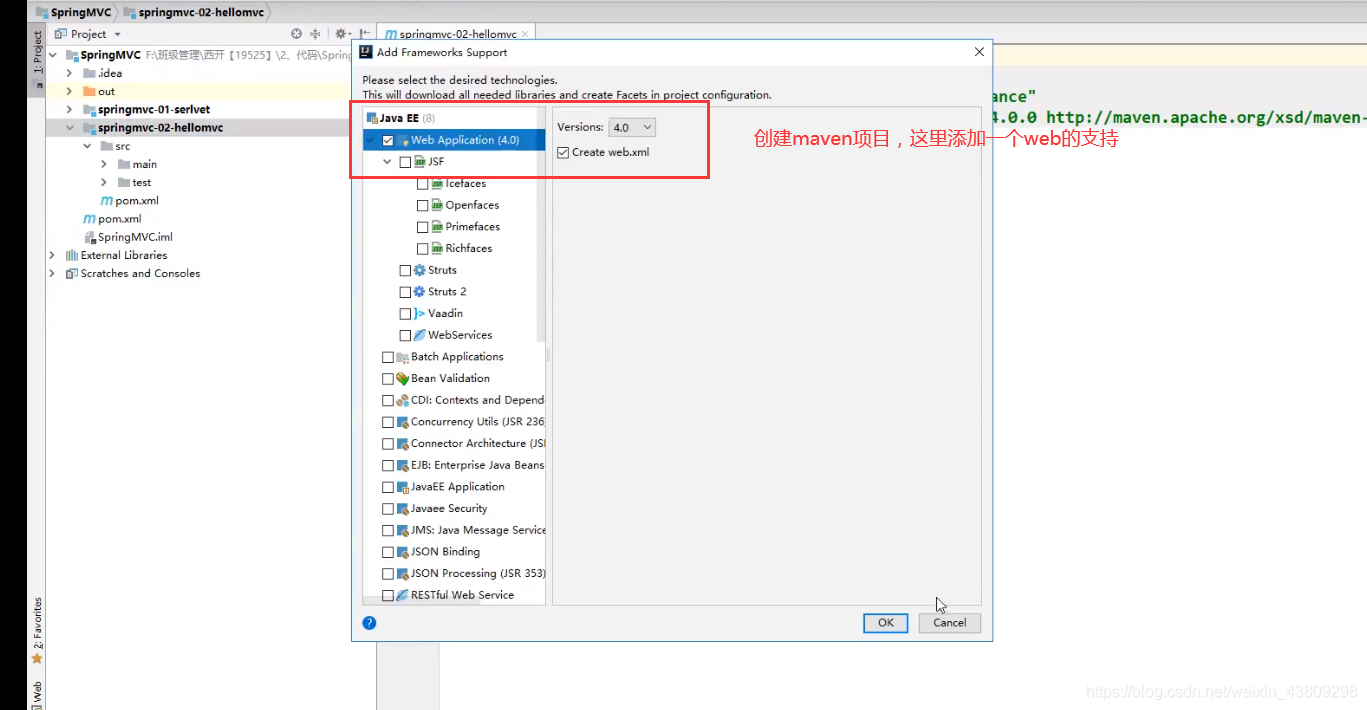1367x710 pixels.
Task: Open the Project panel settings gear
Action: click(x=341, y=34)
